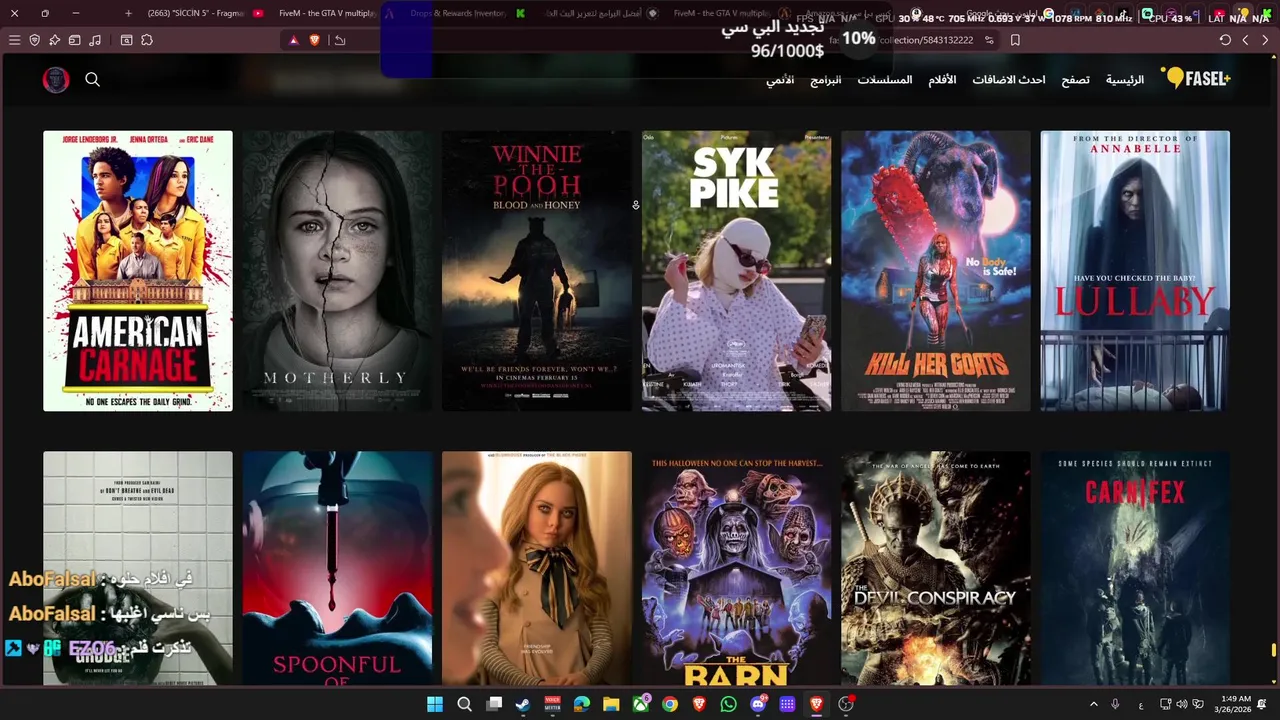Switch to Drops & Rewards Inventory tab
The image size is (1280, 720).
457,13
